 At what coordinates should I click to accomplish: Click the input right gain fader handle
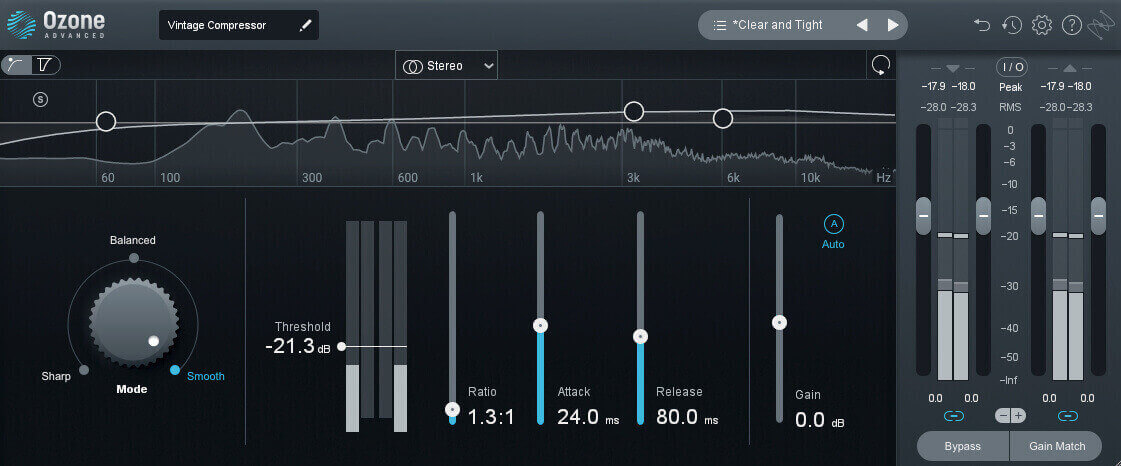click(984, 216)
